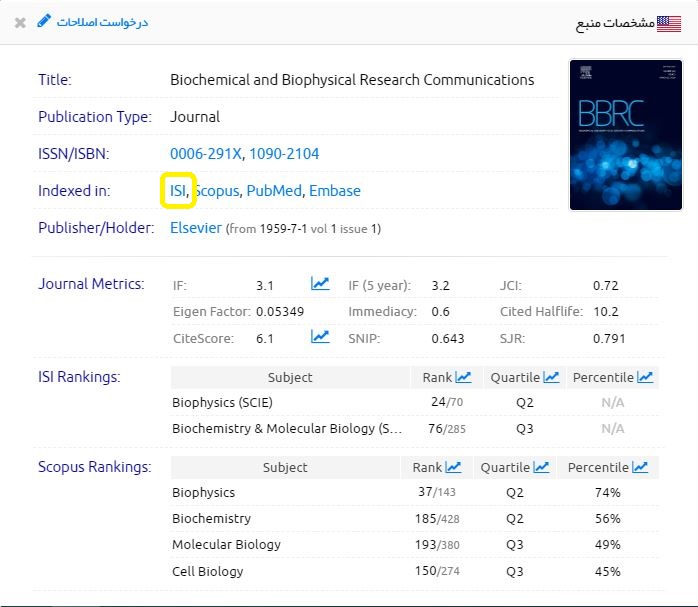The height and width of the screenshot is (607, 698).
Task: Click chart icon beside ISI Percentile header
Action: pyautogui.click(x=645, y=377)
